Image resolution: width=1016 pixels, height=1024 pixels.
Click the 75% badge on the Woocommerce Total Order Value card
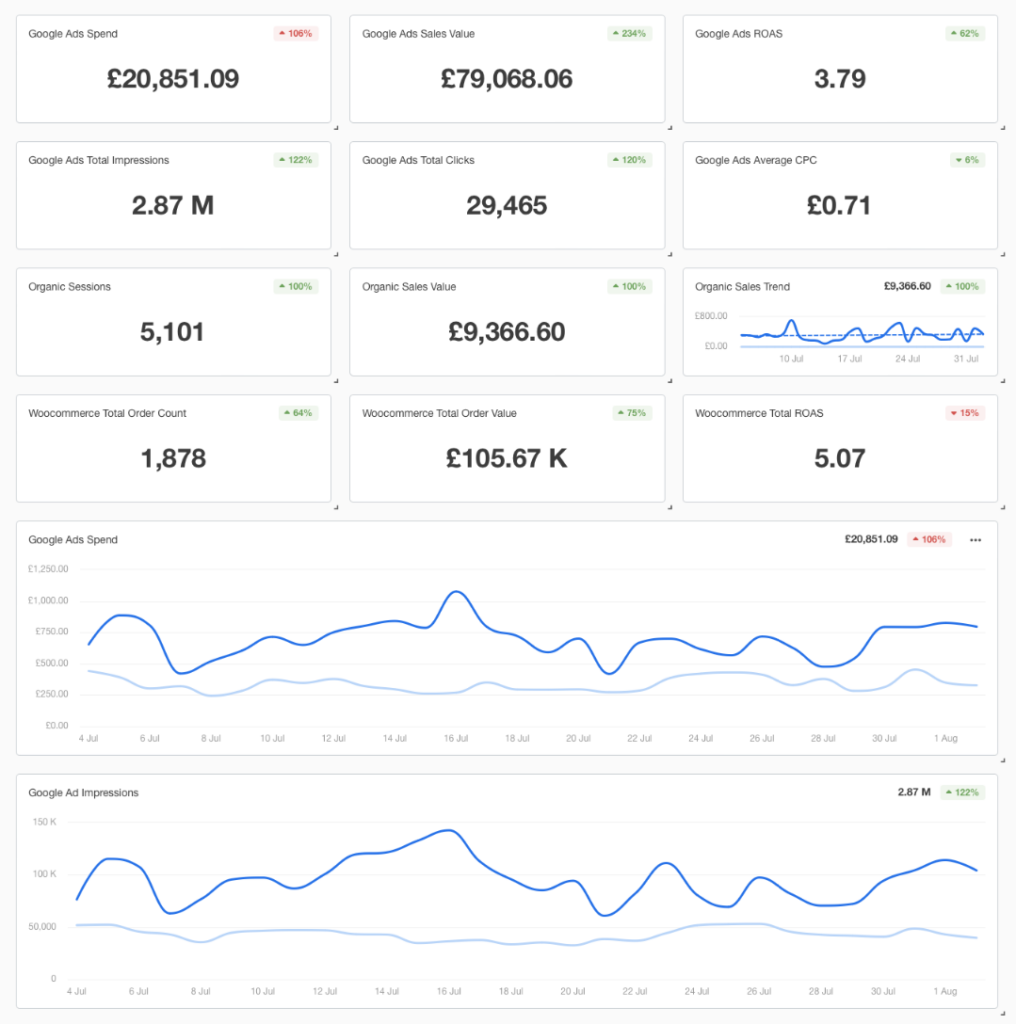click(x=632, y=413)
